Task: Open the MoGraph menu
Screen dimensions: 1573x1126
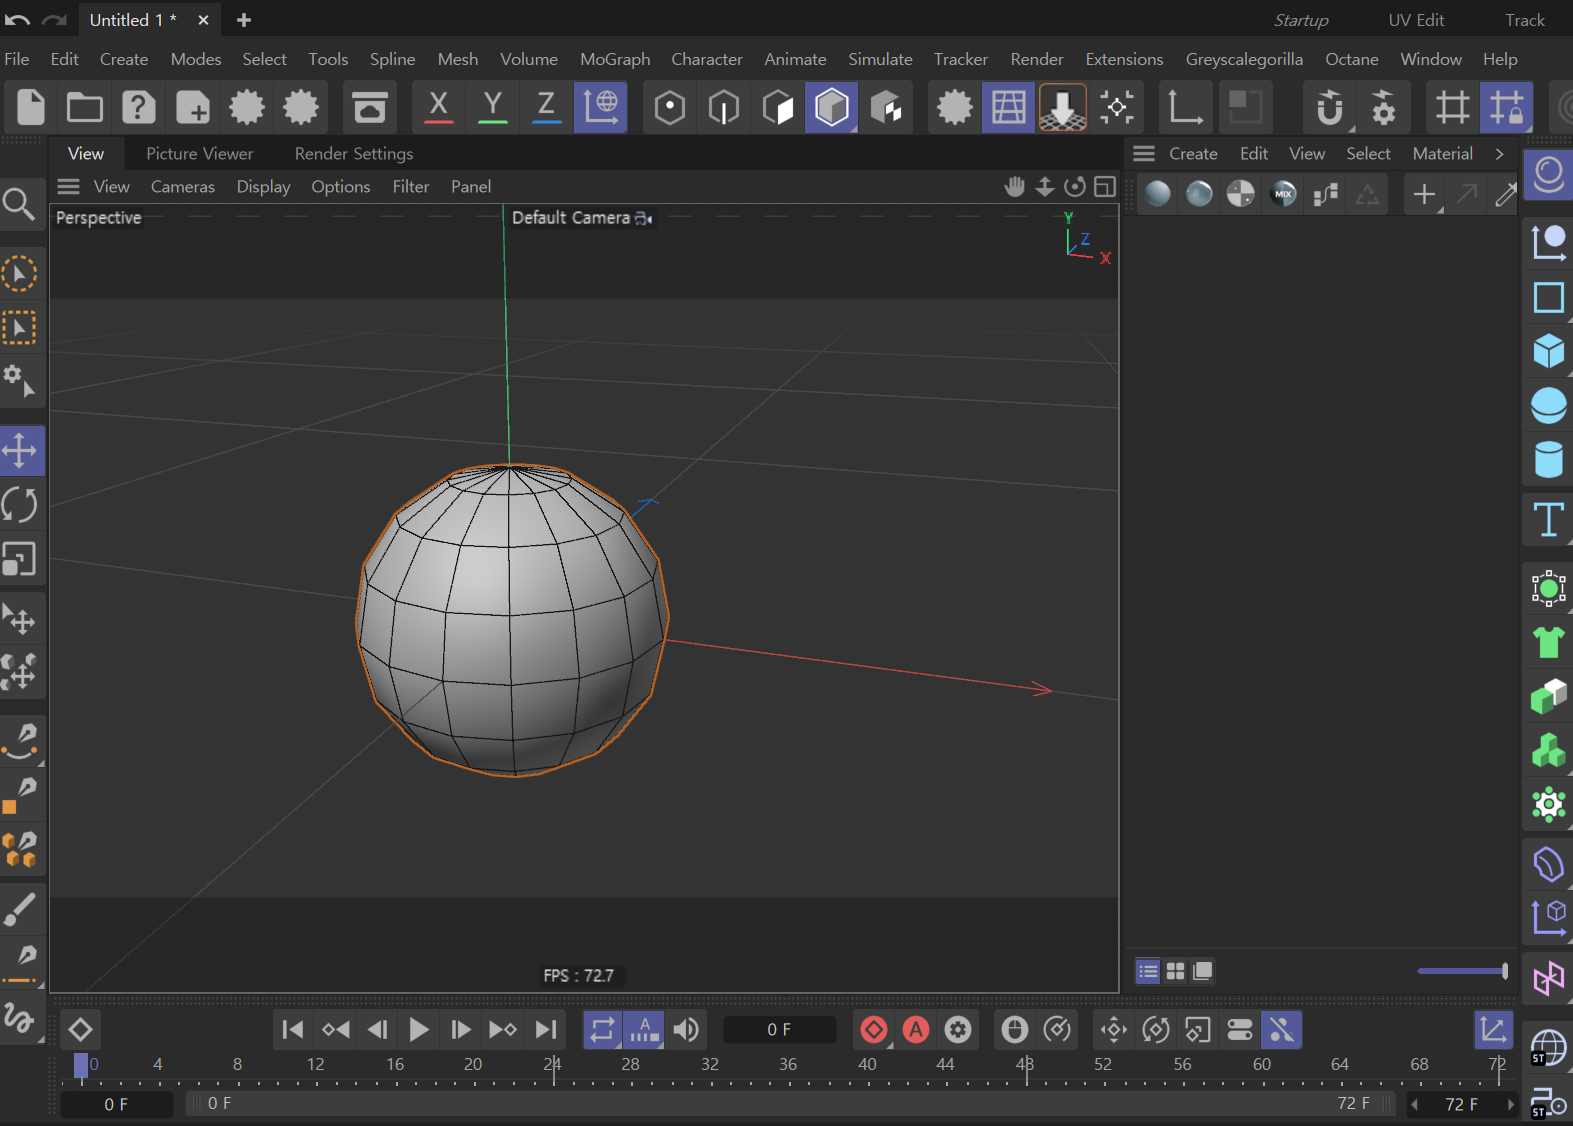Action: pos(615,59)
